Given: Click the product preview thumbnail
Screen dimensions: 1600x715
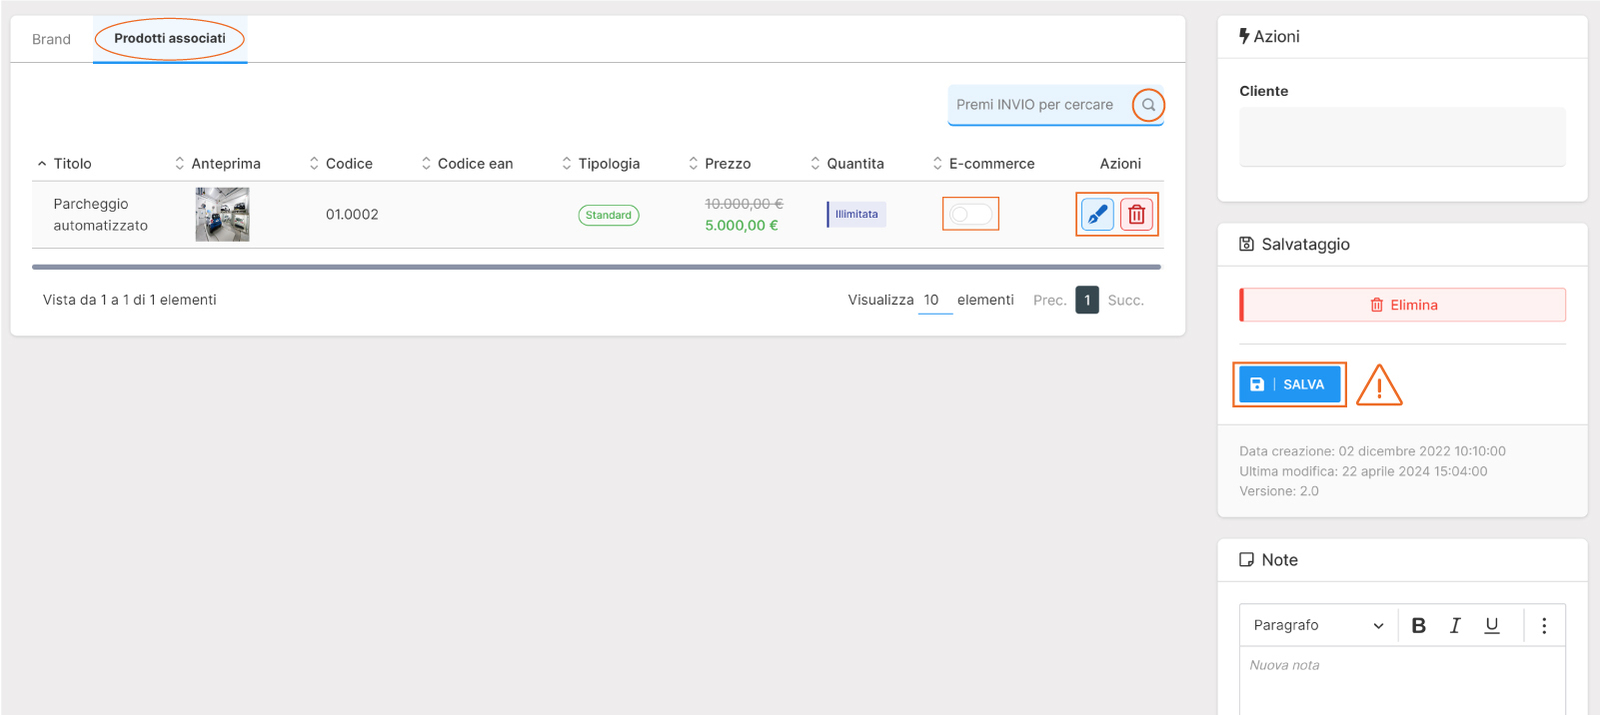Looking at the screenshot, I should click(x=222, y=214).
